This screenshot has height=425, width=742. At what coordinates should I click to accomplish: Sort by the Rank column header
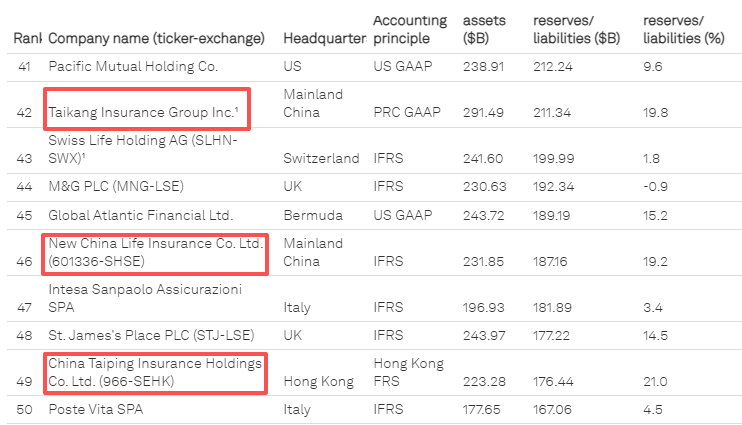pyautogui.click(x=25, y=38)
